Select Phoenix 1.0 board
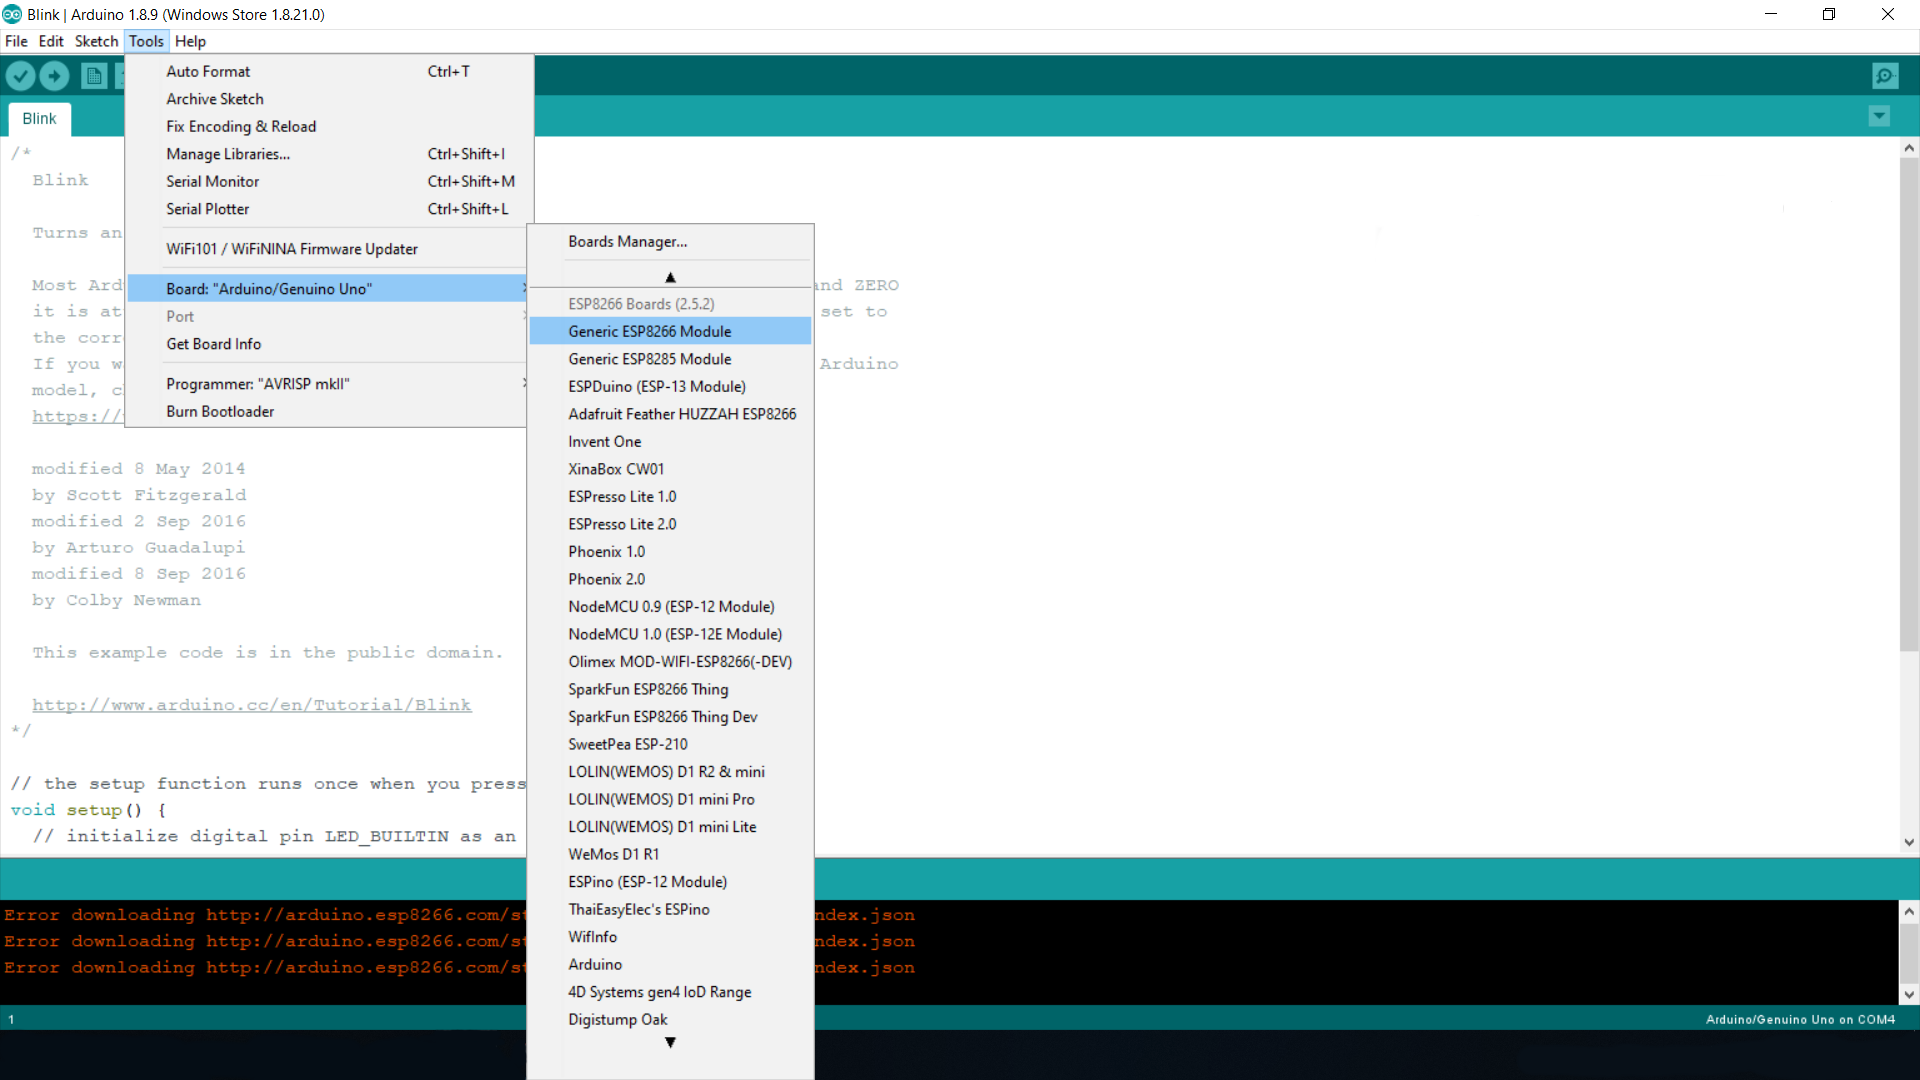This screenshot has width=1920, height=1080. 670,551
